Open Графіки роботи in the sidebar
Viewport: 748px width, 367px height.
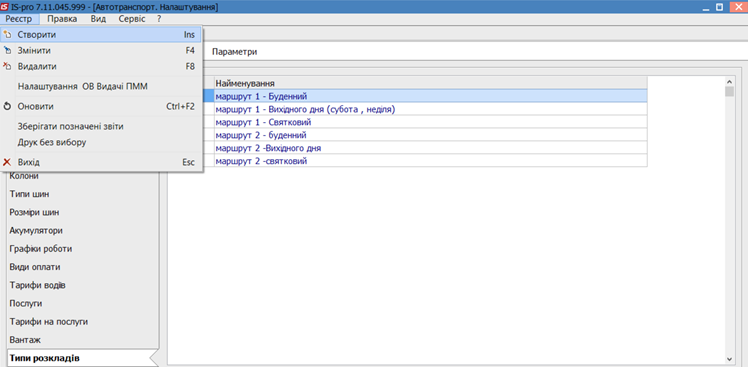pos(41,249)
